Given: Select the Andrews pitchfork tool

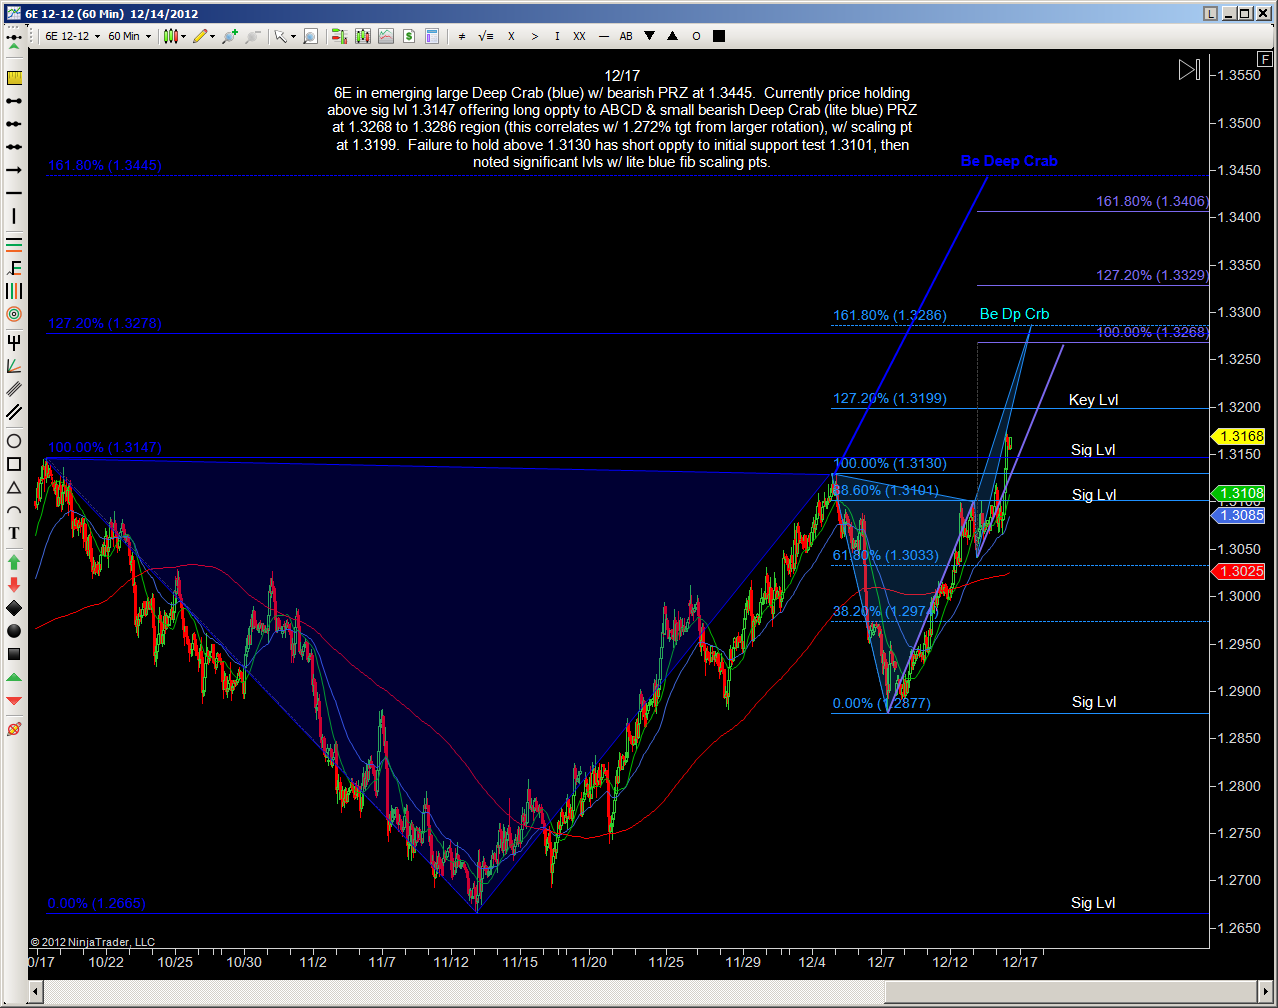Looking at the screenshot, I should click(x=14, y=341).
